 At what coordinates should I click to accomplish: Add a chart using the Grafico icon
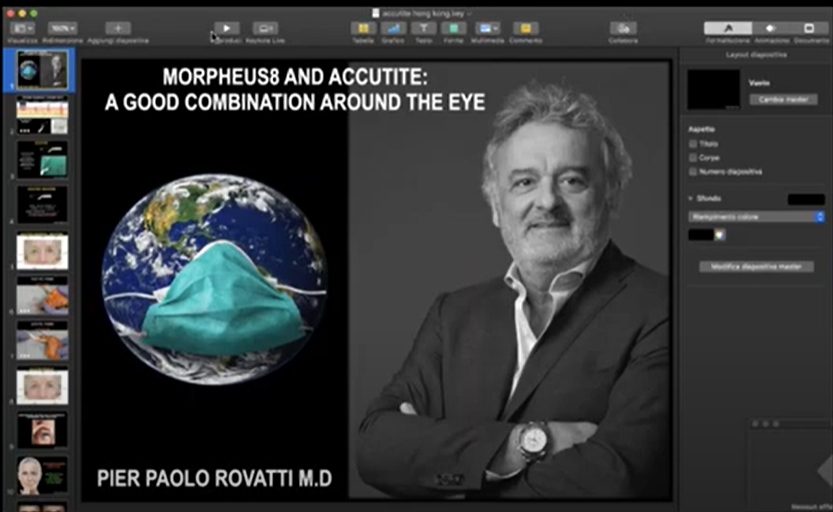(x=393, y=28)
